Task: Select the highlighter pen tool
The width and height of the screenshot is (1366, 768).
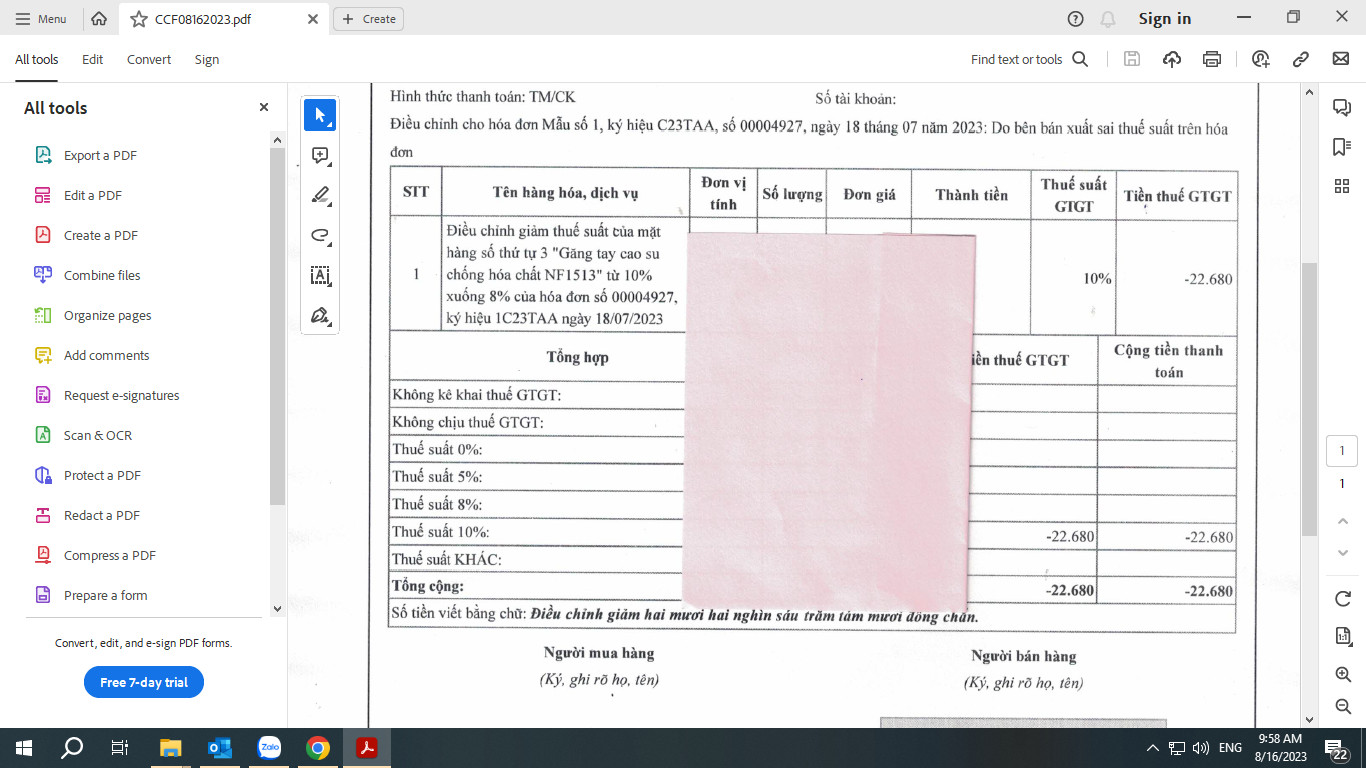Action: point(320,195)
